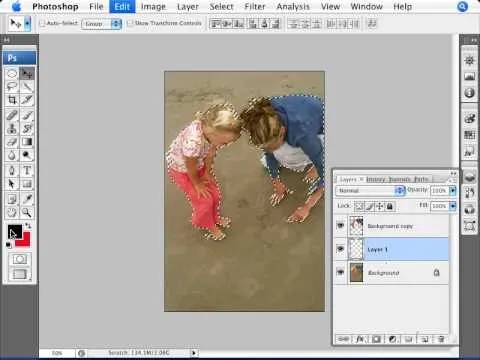Select the Elliptical Marquee tool
The height and width of the screenshot is (360, 480).
(12, 73)
